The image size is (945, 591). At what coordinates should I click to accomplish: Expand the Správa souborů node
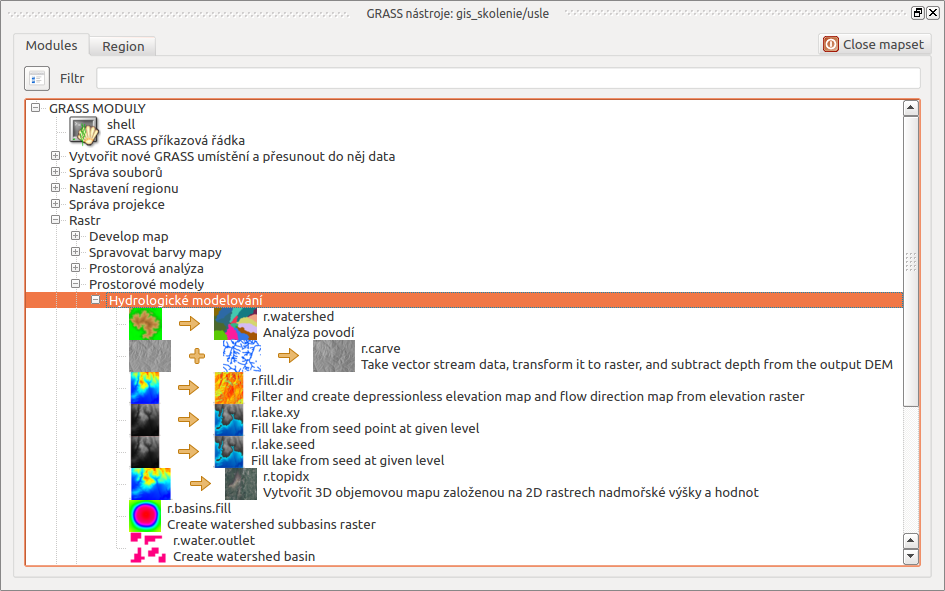(55, 172)
